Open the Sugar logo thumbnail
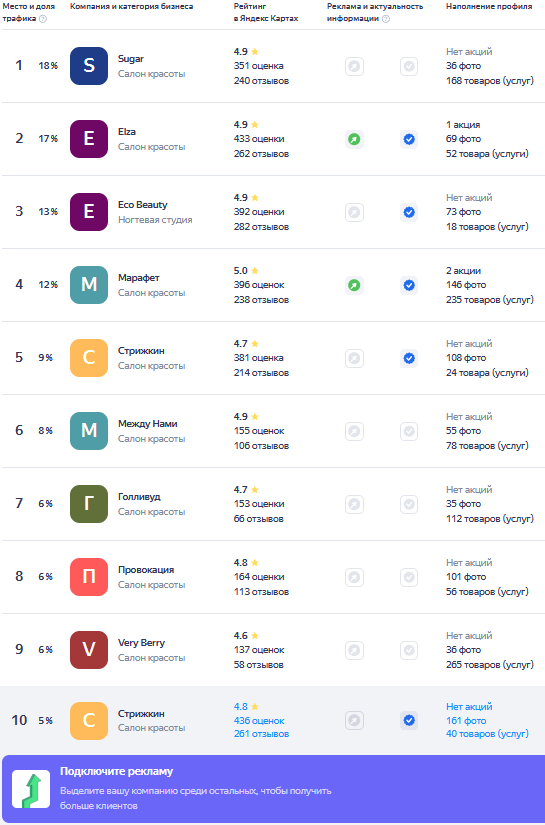The image size is (545, 825). pyautogui.click(x=89, y=66)
